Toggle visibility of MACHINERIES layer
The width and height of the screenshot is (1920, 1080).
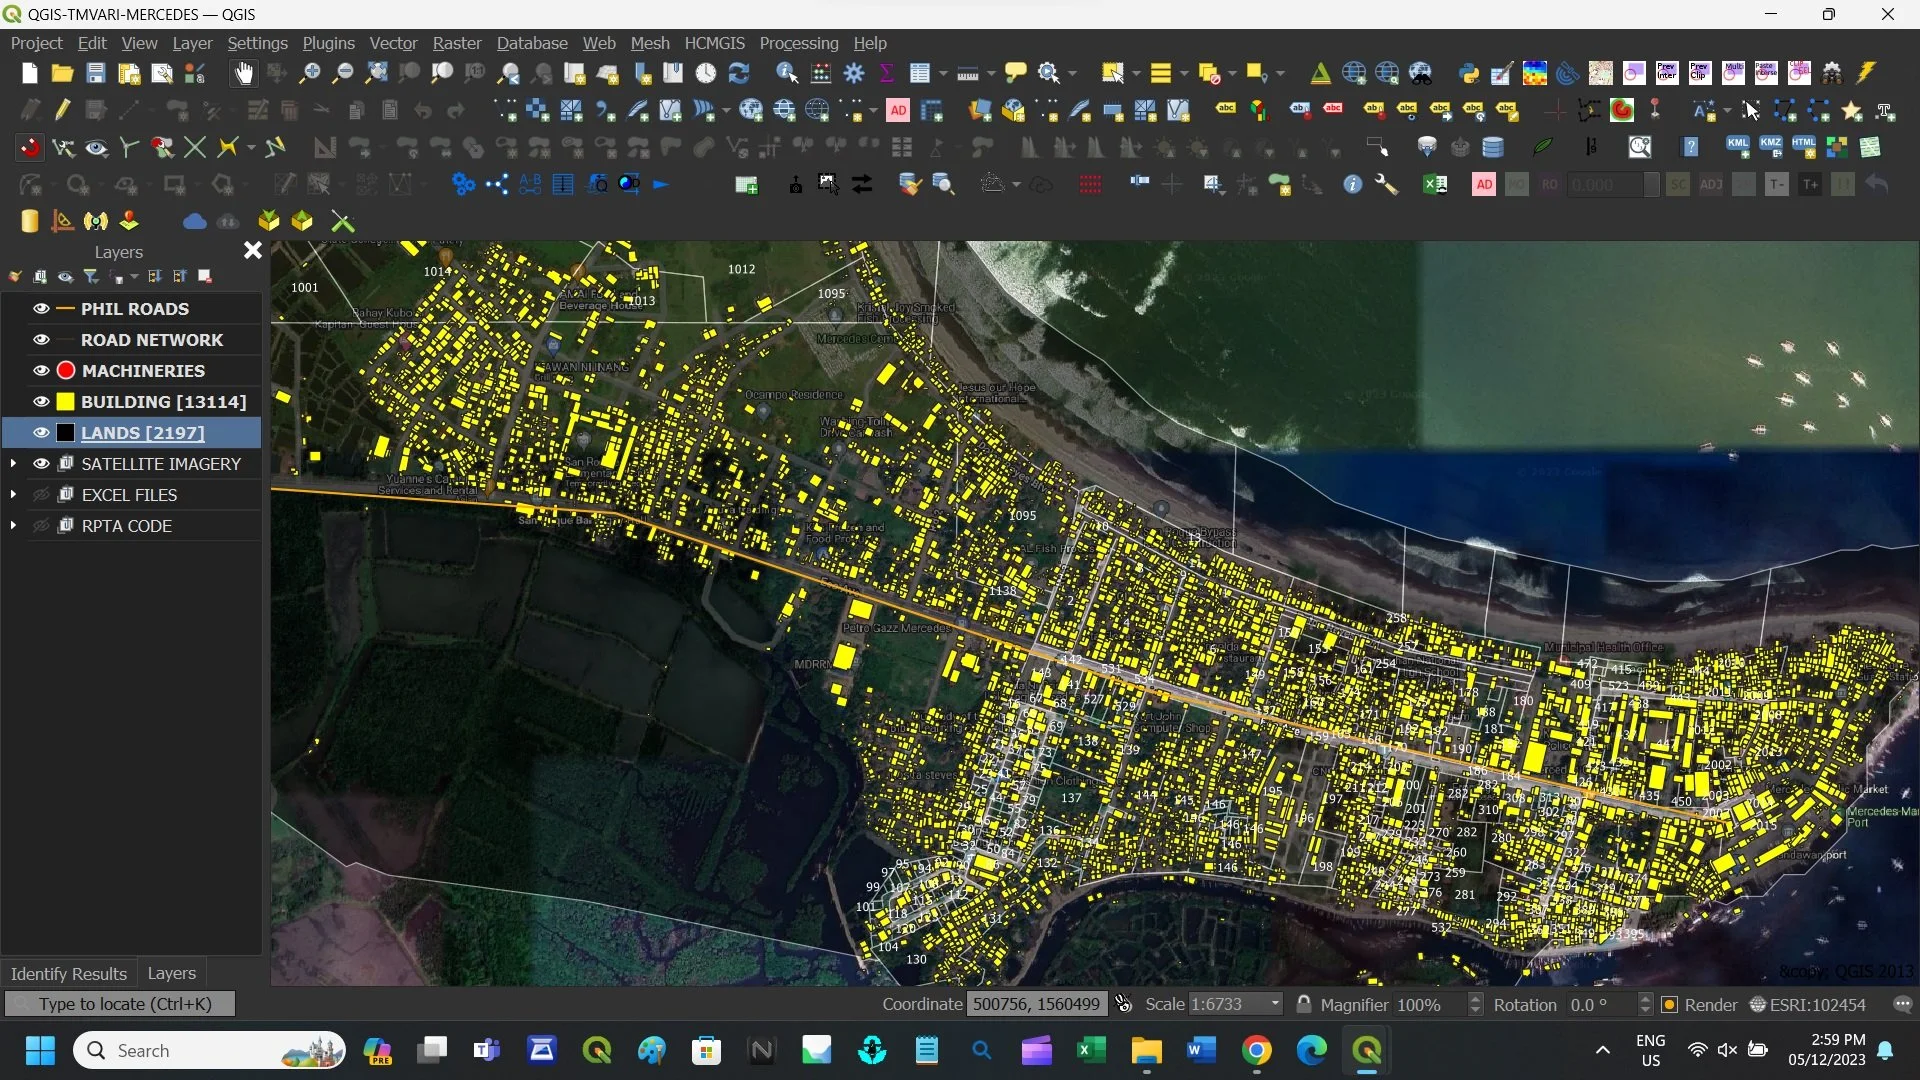click(41, 371)
